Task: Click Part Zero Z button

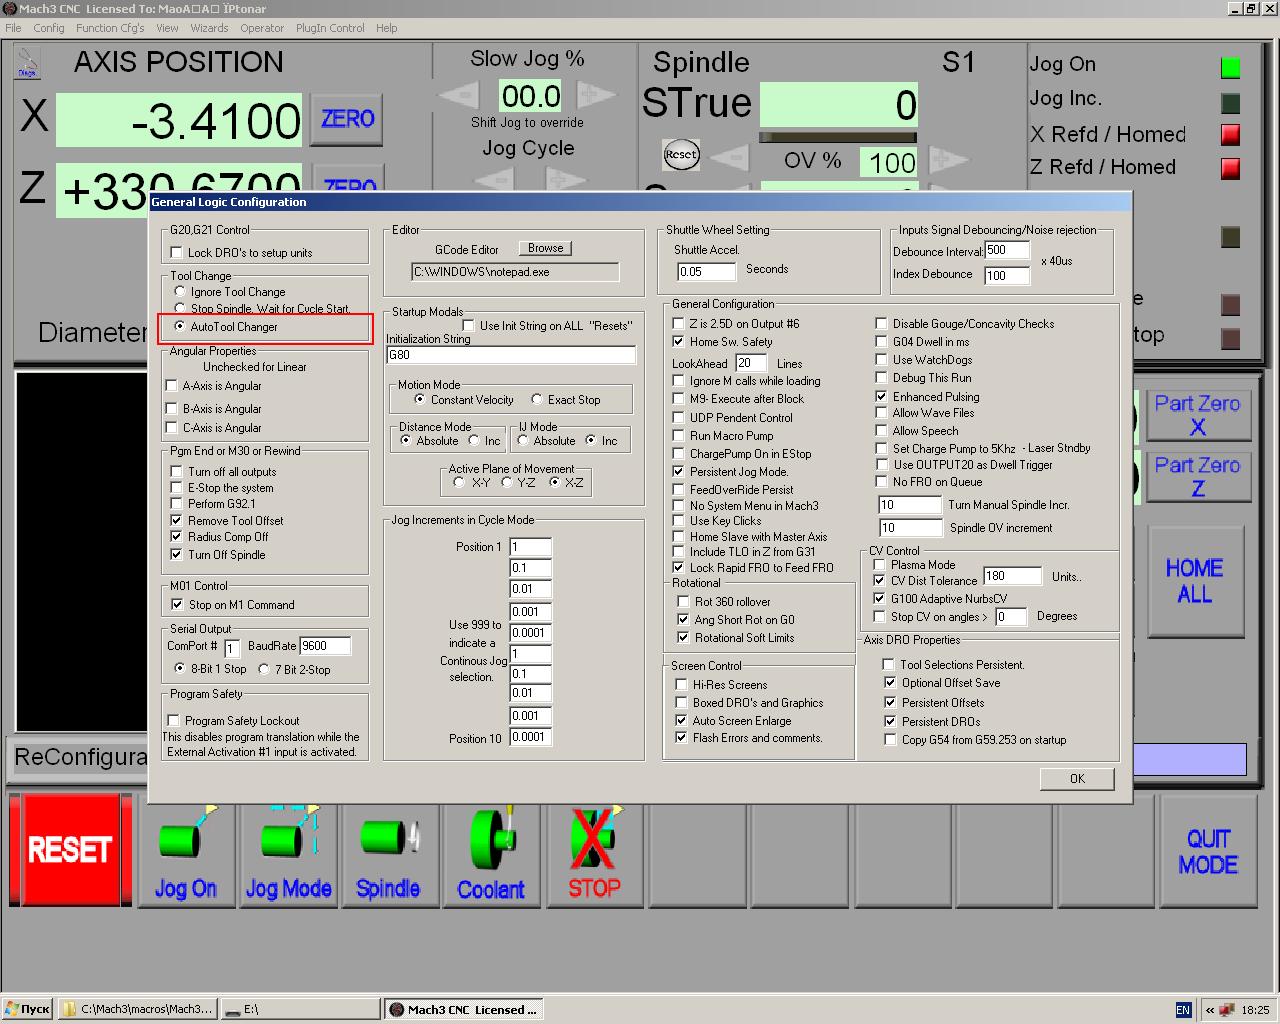Action: 1197,476
